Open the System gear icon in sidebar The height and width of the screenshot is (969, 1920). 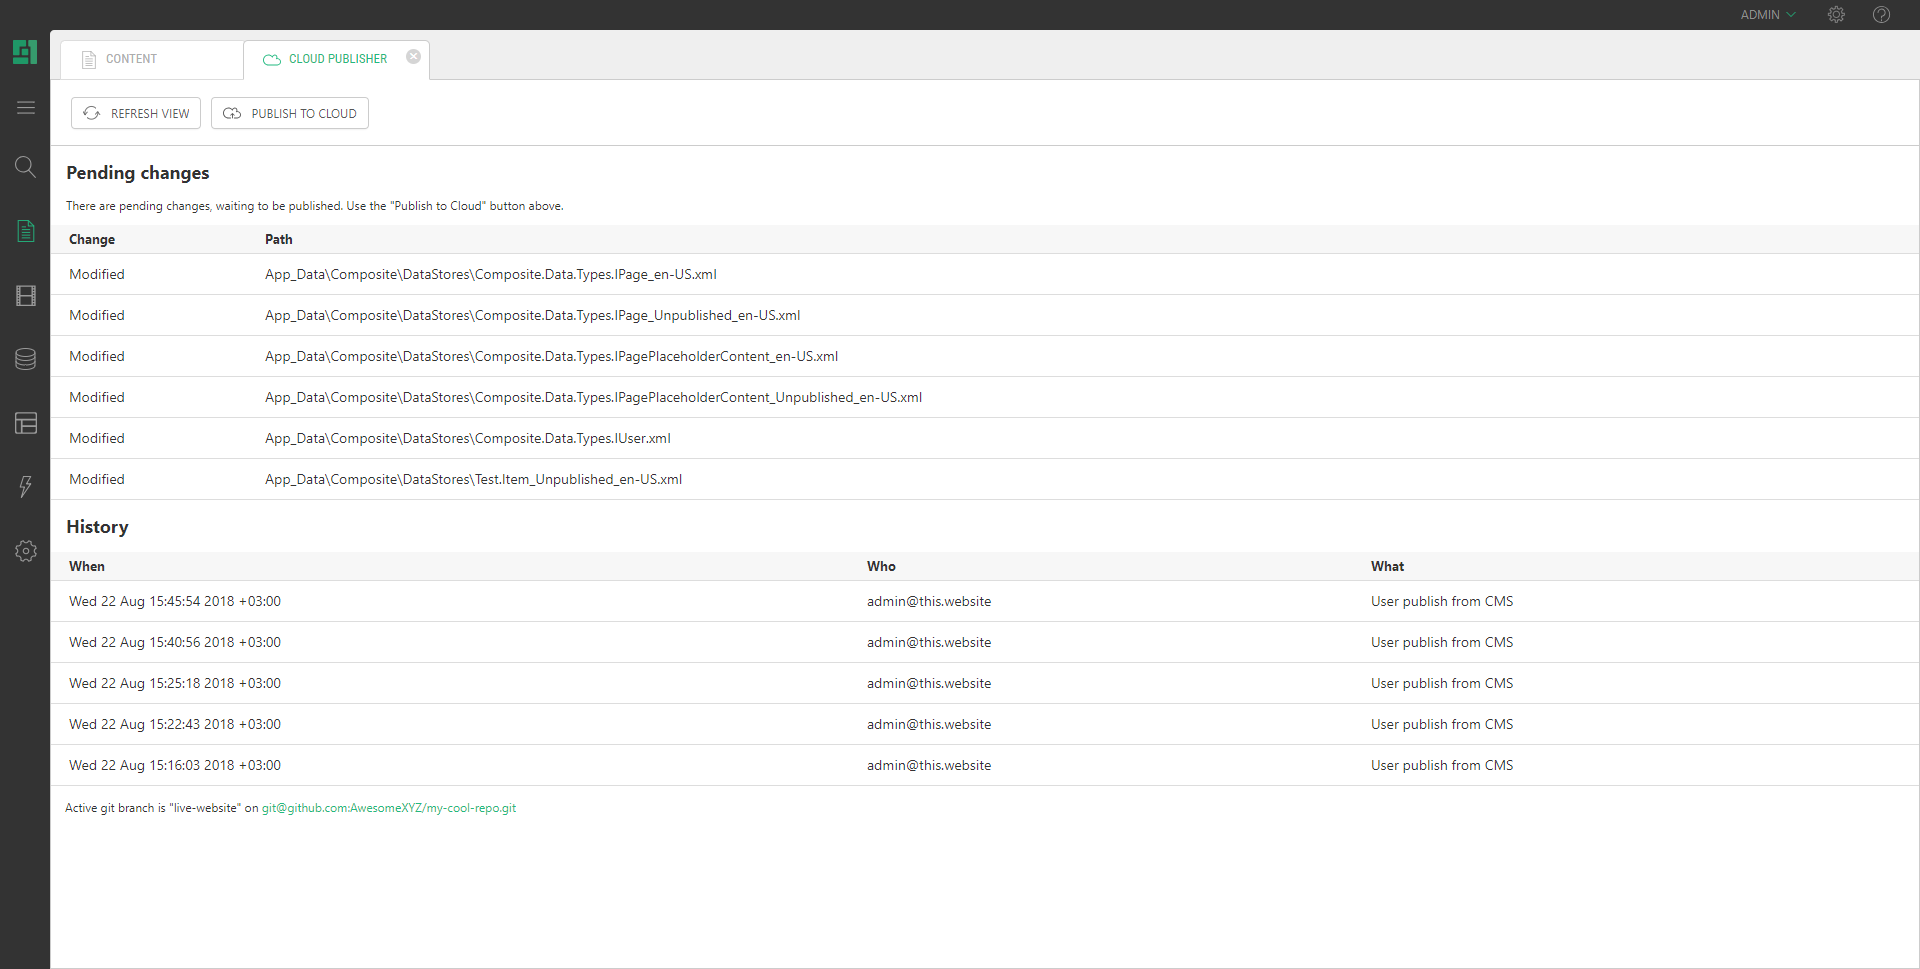click(26, 551)
